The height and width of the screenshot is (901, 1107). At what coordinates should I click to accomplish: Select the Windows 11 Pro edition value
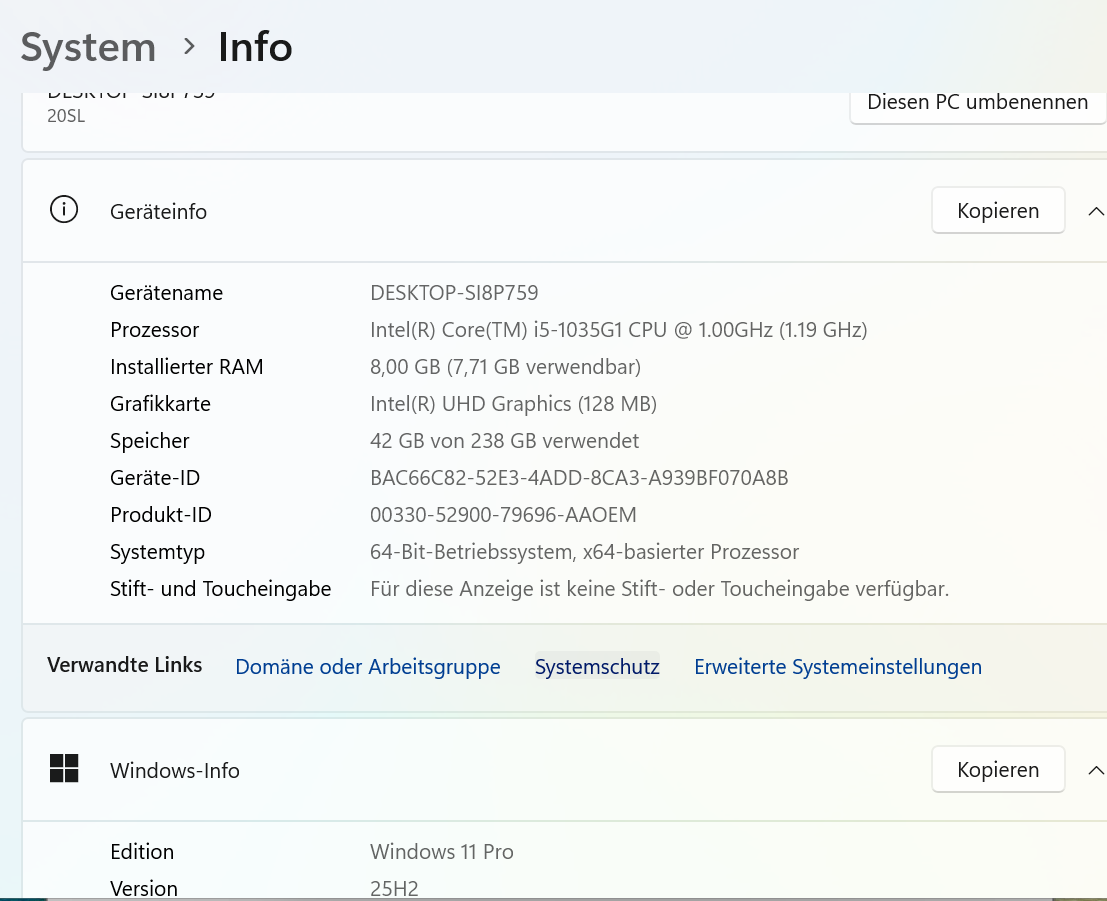[x=441, y=852]
